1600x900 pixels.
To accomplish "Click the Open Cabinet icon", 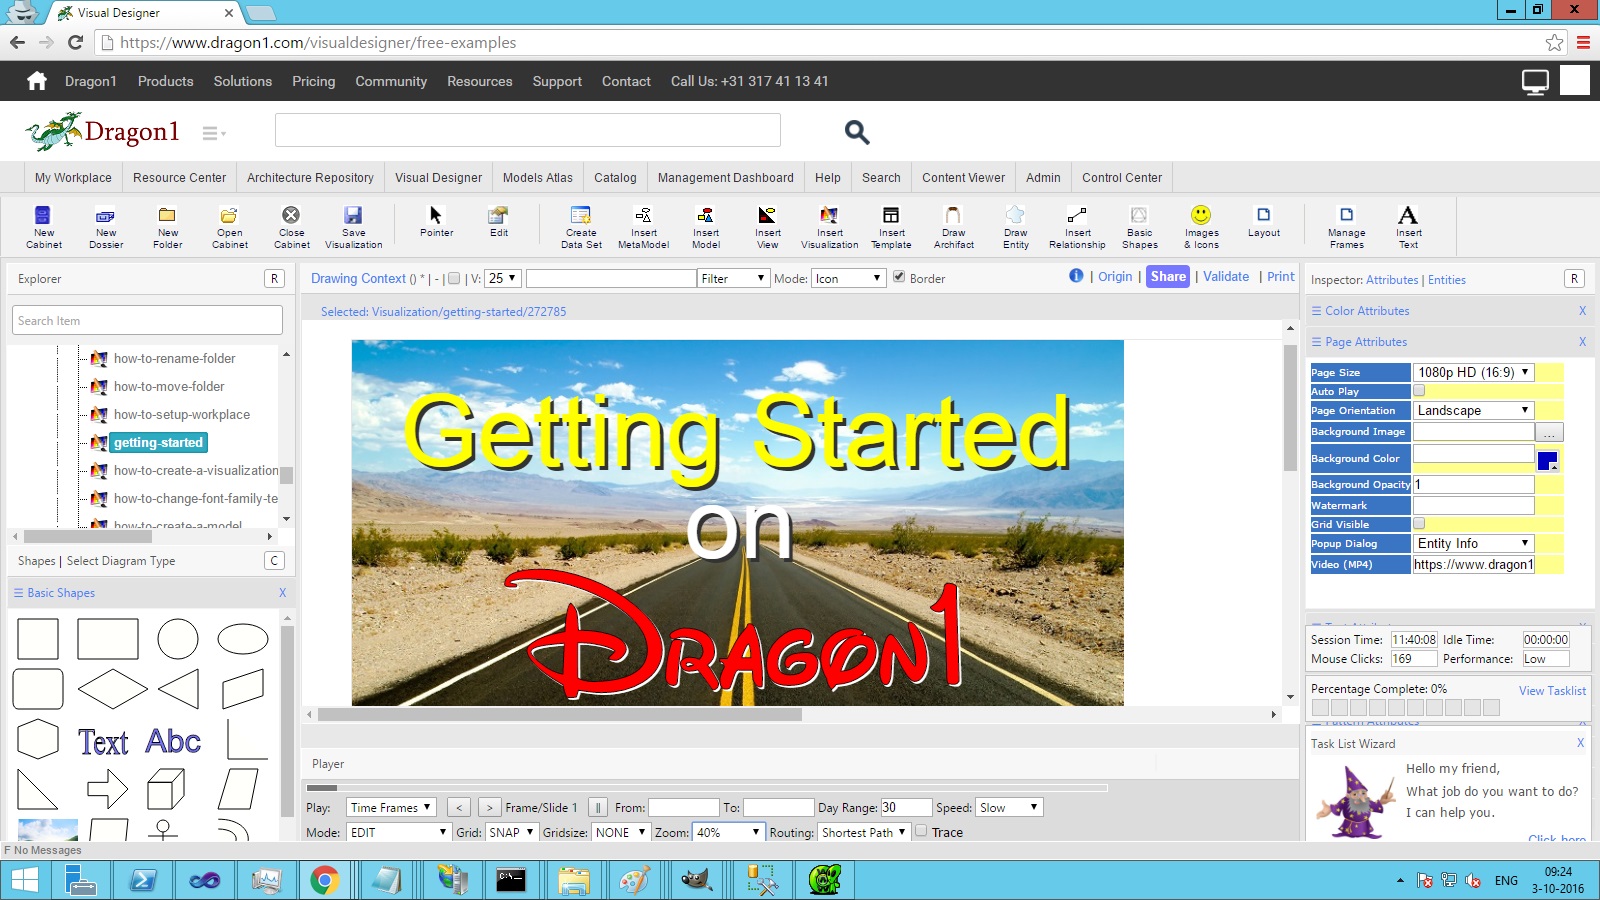I will pyautogui.click(x=229, y=226).
